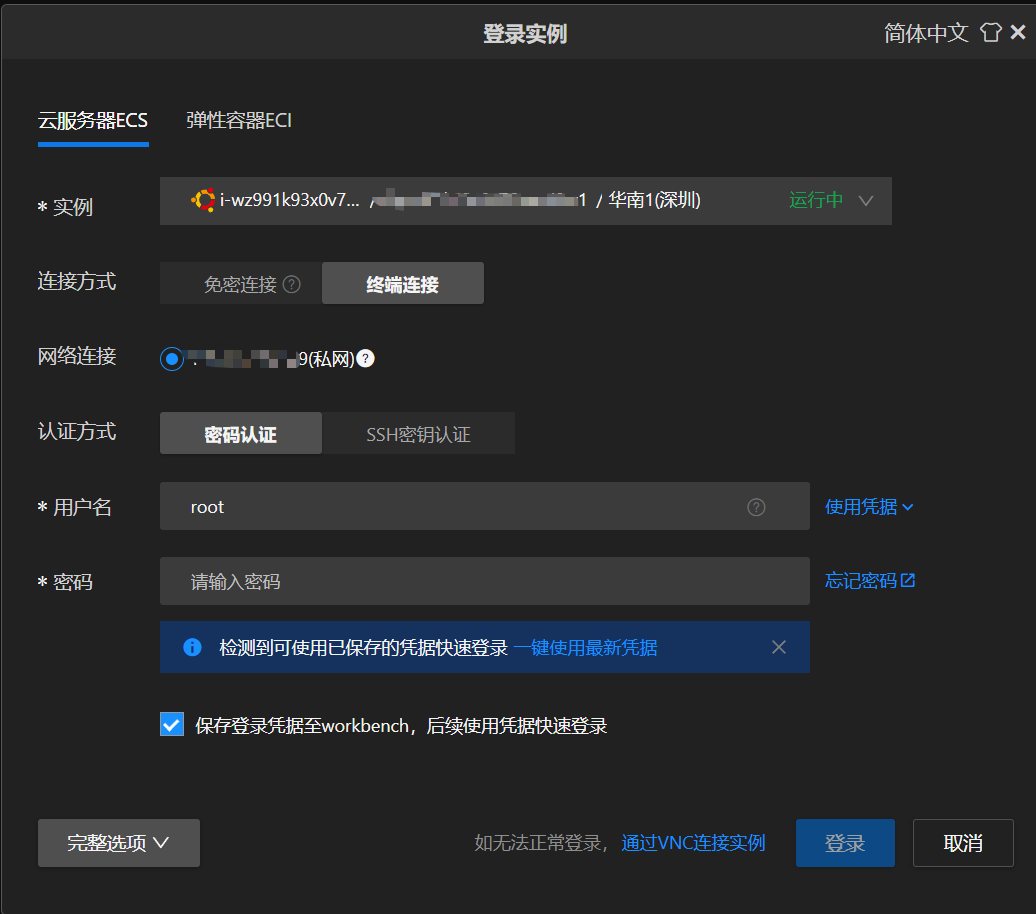The width and height of the screenshot is (1036, 914).
Task: Click the help icon inside username field
Action: coord(756,507)
